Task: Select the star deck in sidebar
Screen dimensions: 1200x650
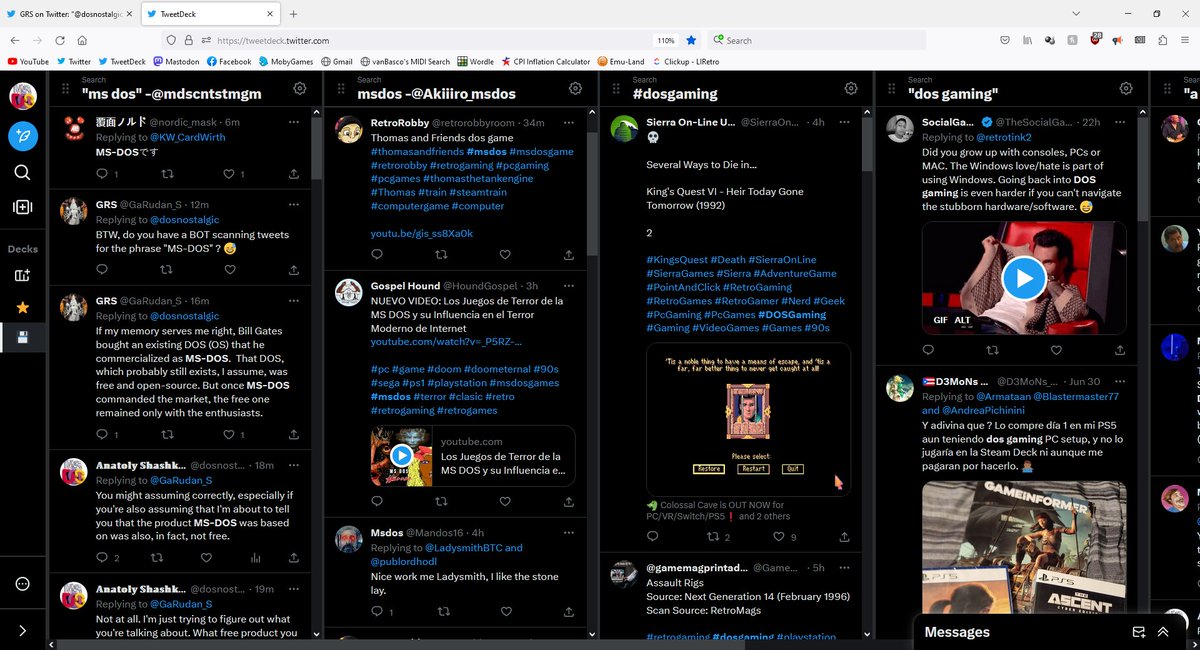Action: pos(22,307)
